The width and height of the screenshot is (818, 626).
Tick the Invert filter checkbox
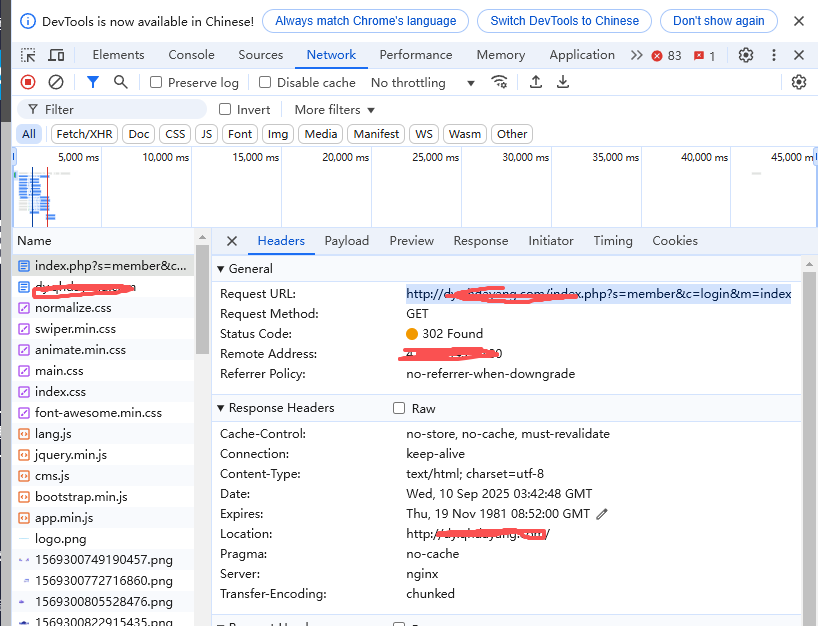click(x=225, y=109)
